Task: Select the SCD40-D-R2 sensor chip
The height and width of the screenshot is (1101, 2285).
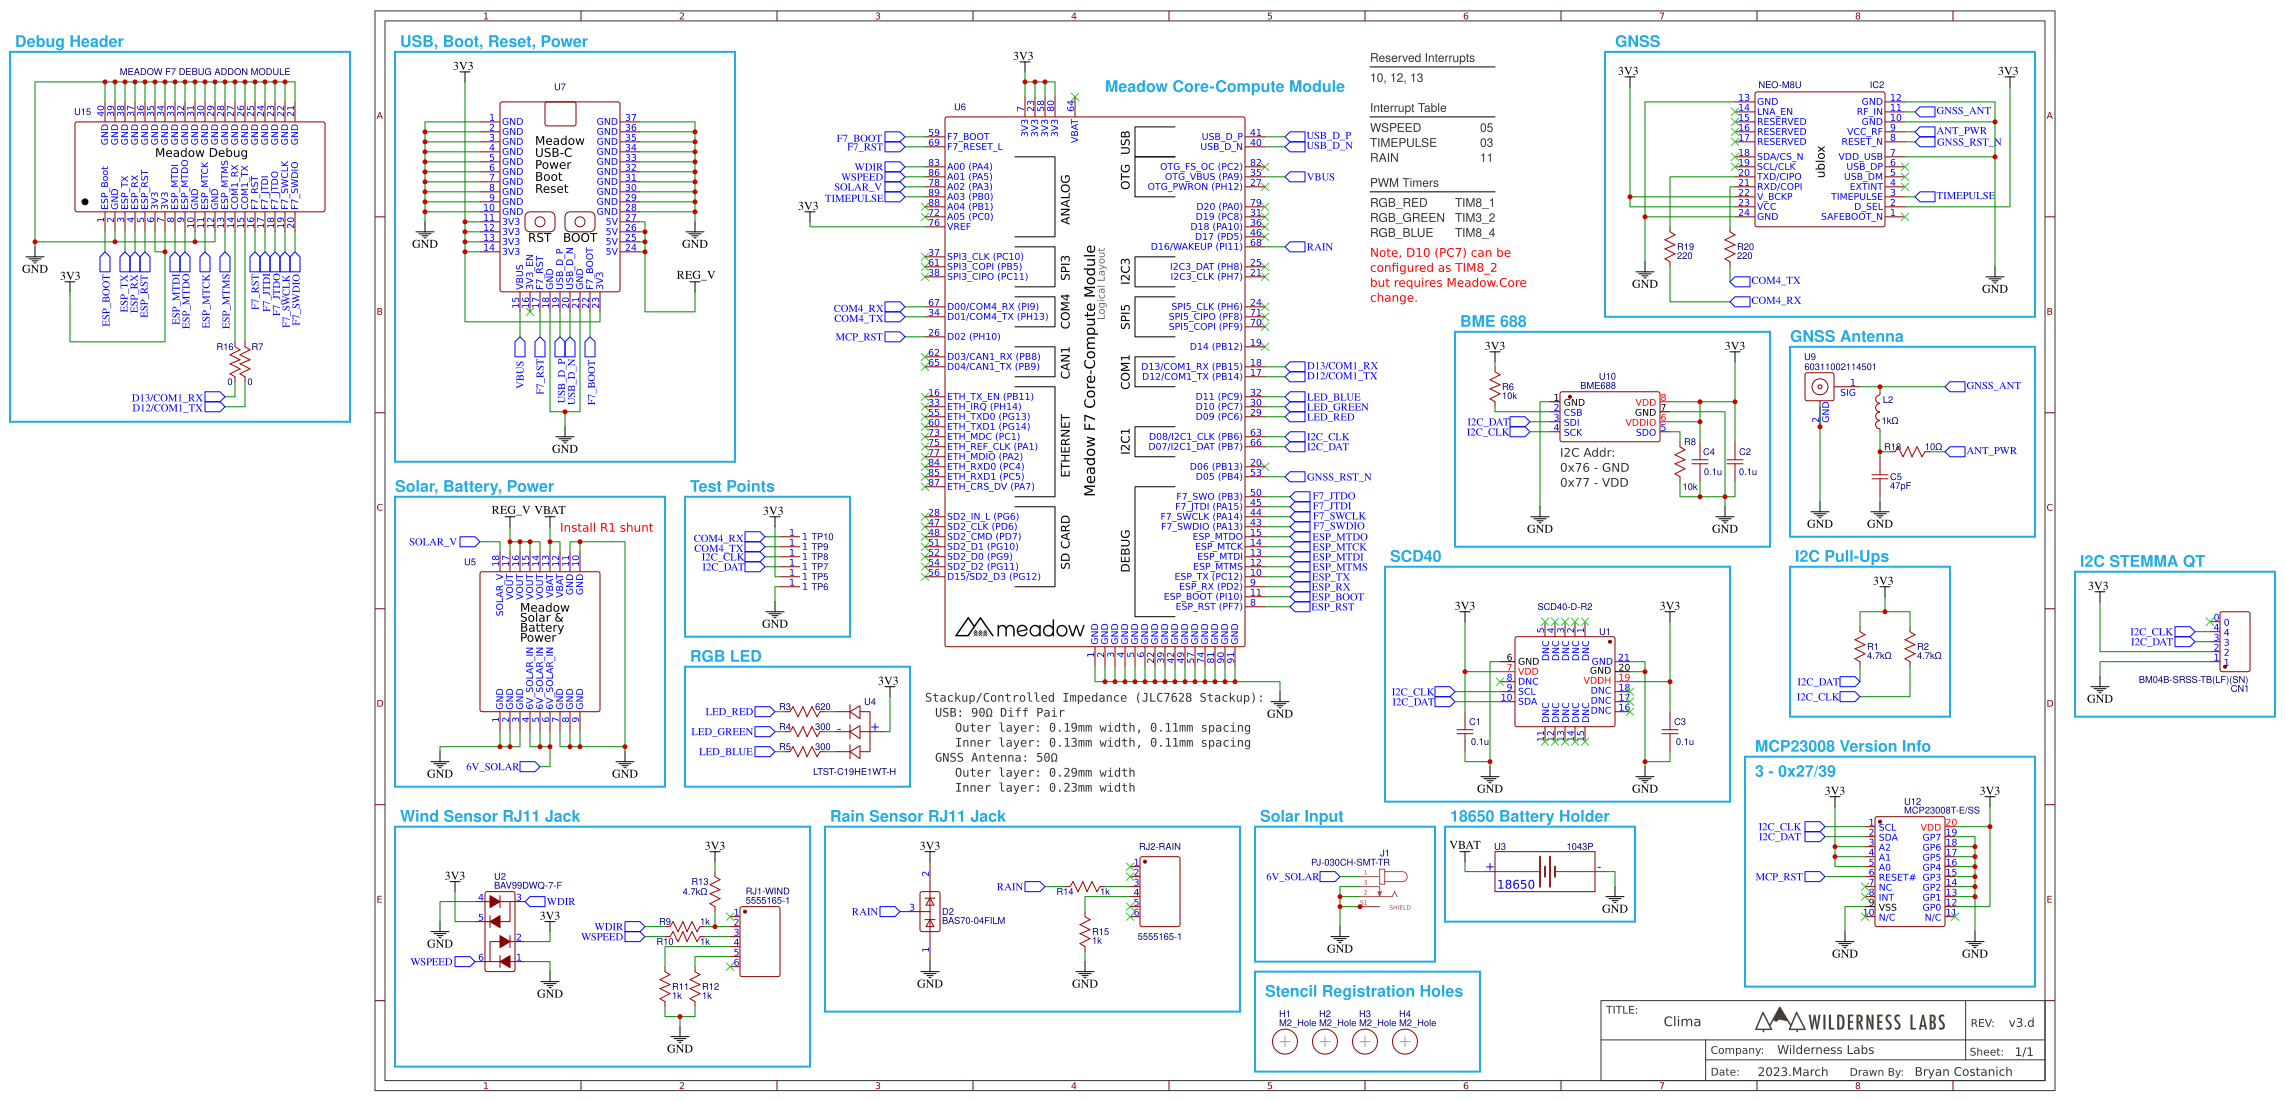Action: (1564, 680)
